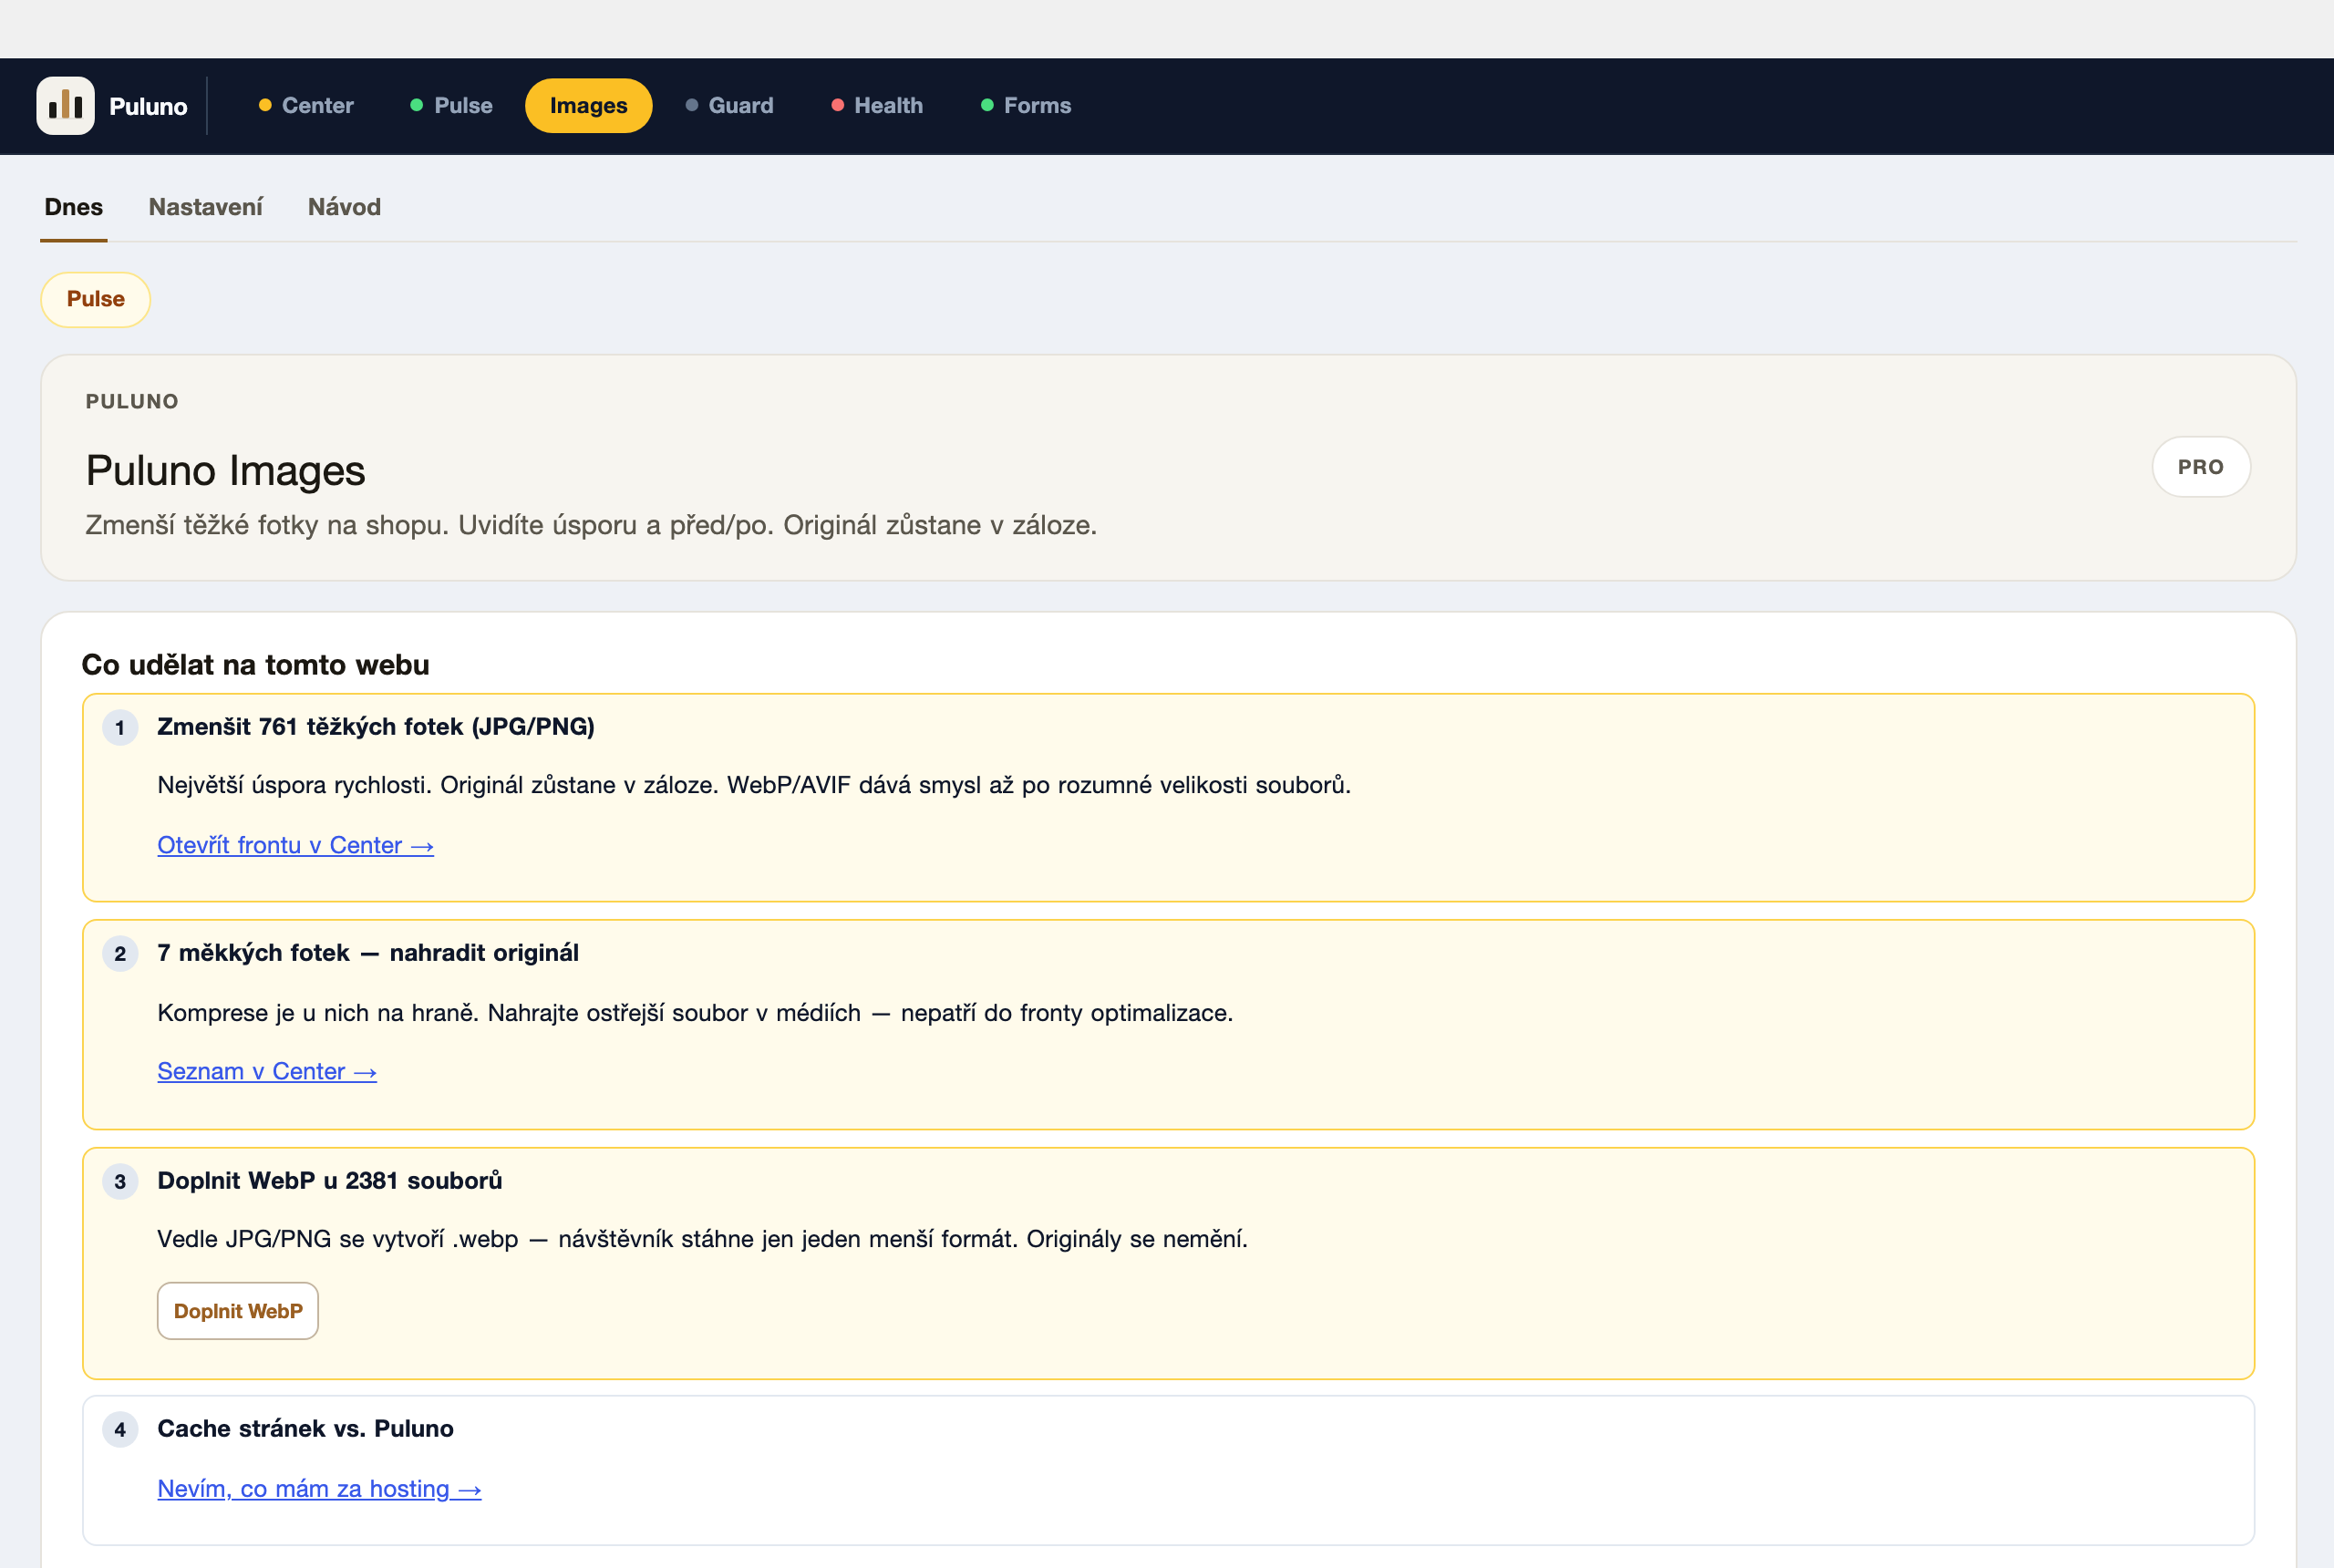Viewport: 2334px width, 1568px height.
Task: Click the step number 3 badge
Action: pyautogui.click(x=120, y=1181)
